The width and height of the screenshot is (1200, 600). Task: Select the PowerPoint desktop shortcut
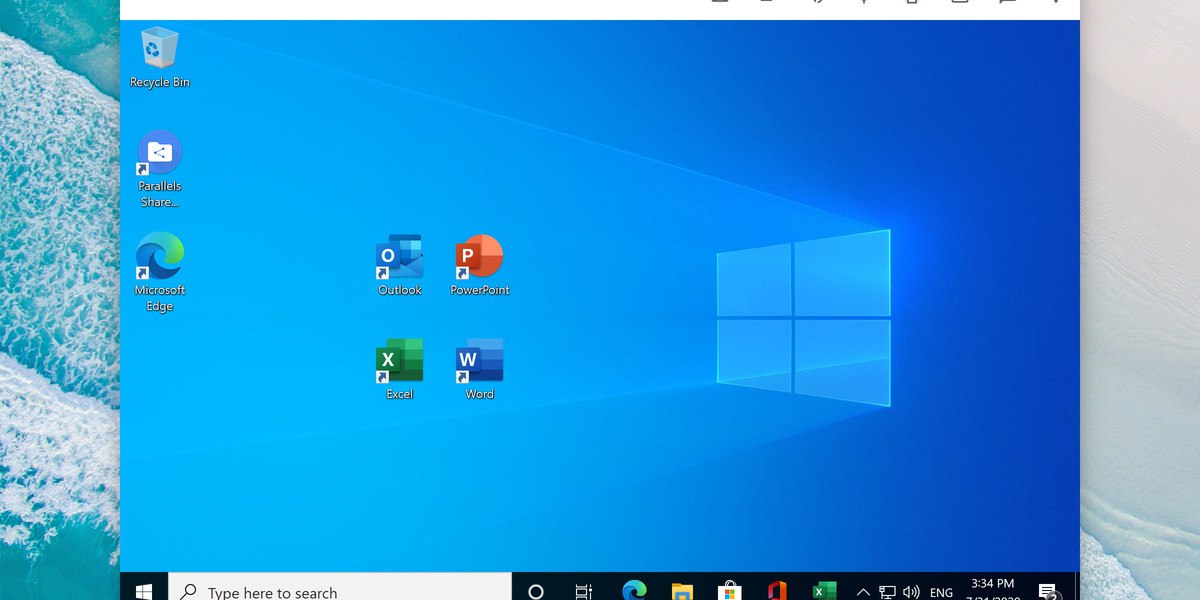pos(480,258)
